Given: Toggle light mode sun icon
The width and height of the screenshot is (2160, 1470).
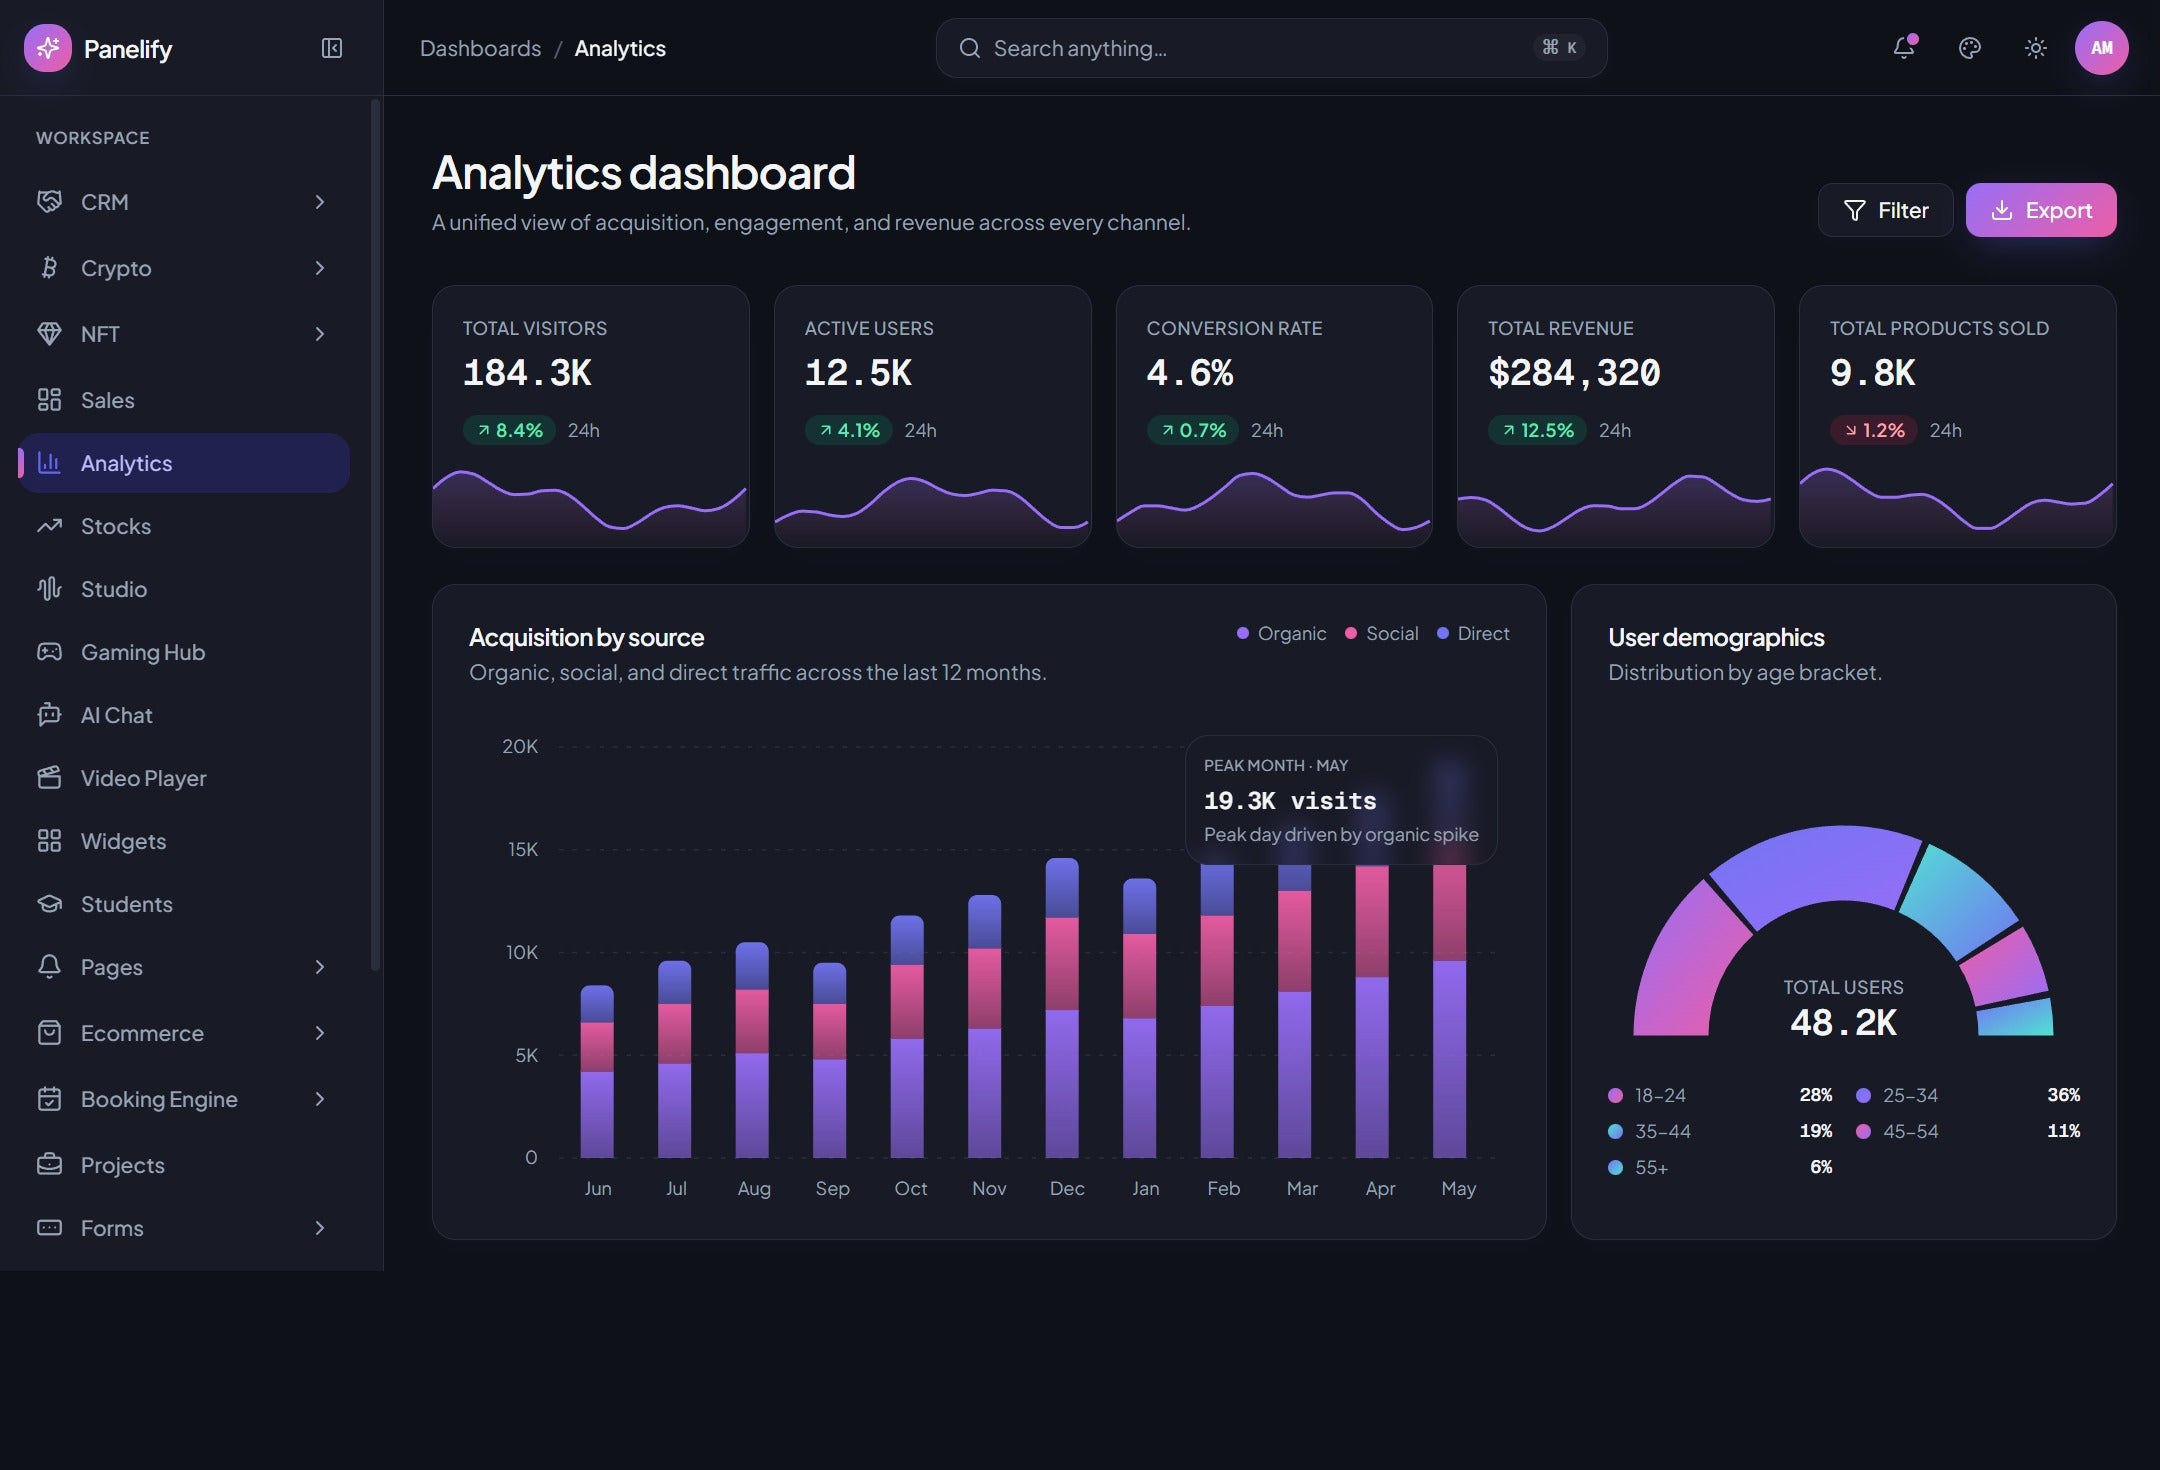Looking at the screenshot, I should pyautogui.click(x=2035, y=48).
